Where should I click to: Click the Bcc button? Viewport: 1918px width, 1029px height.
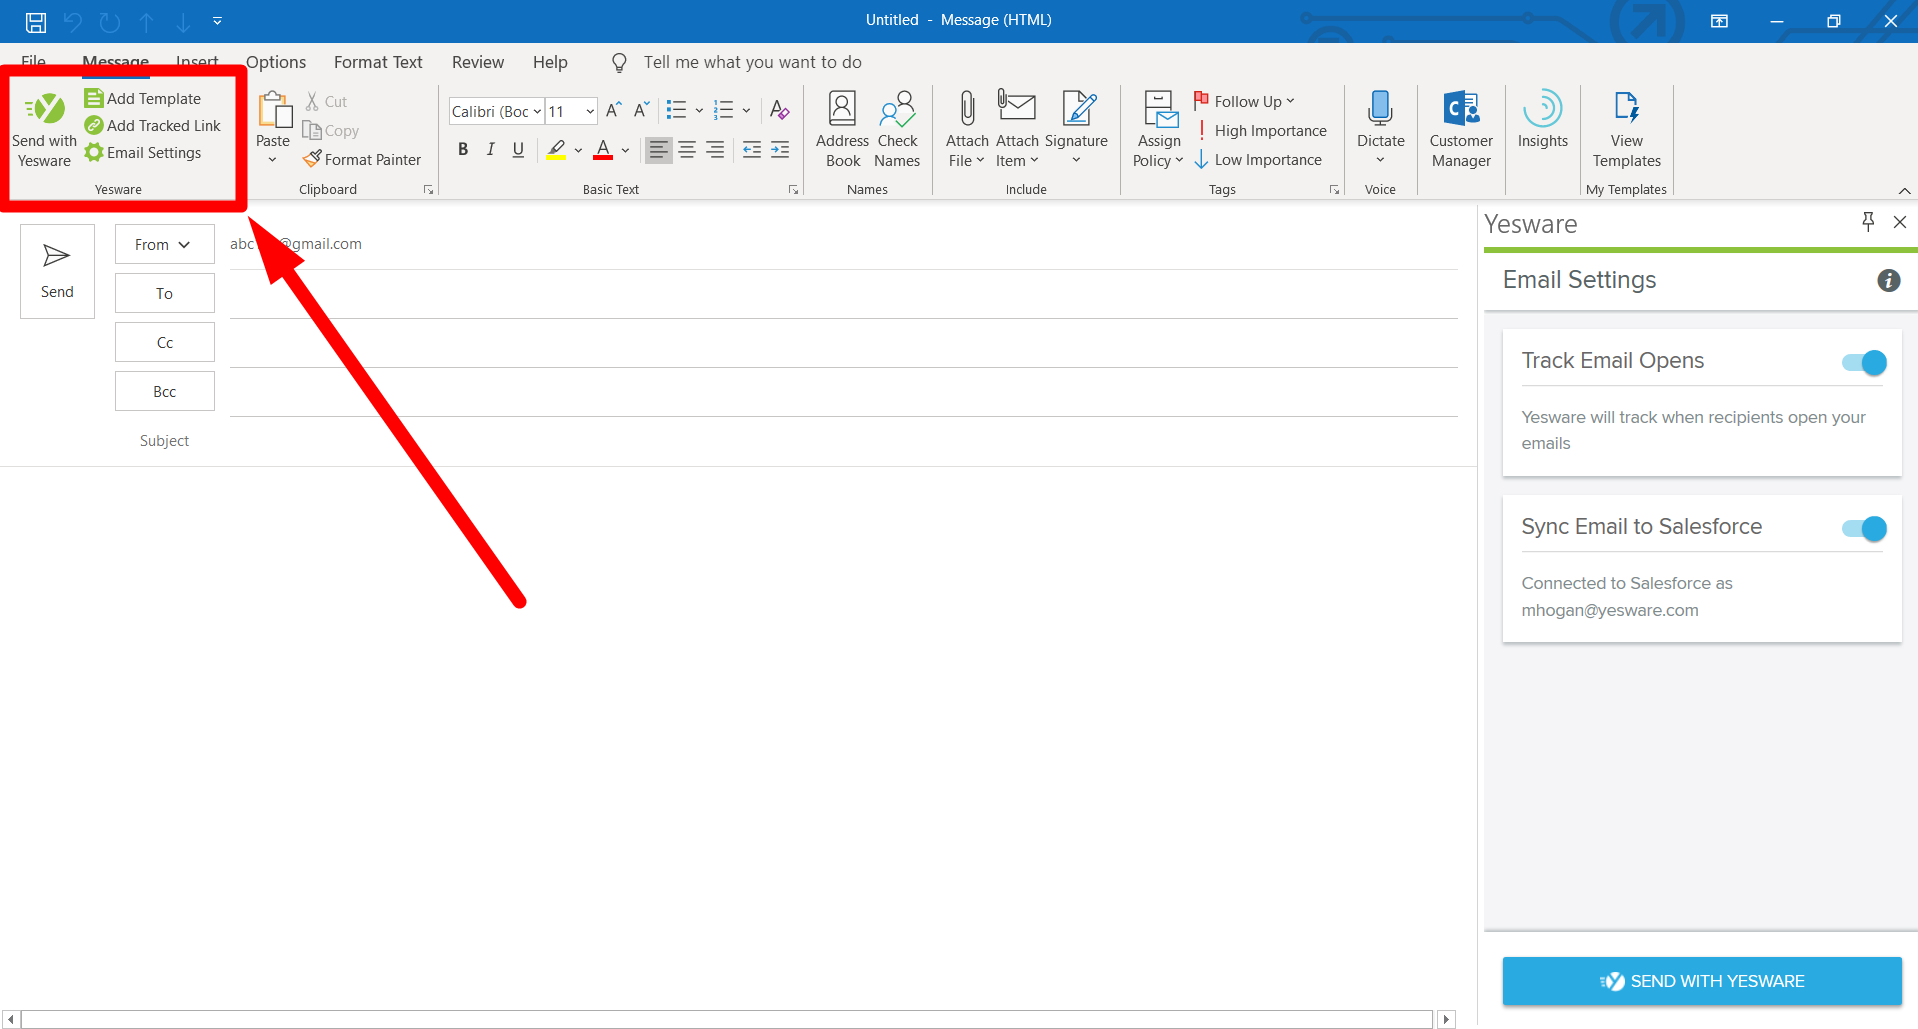[164, 391]
